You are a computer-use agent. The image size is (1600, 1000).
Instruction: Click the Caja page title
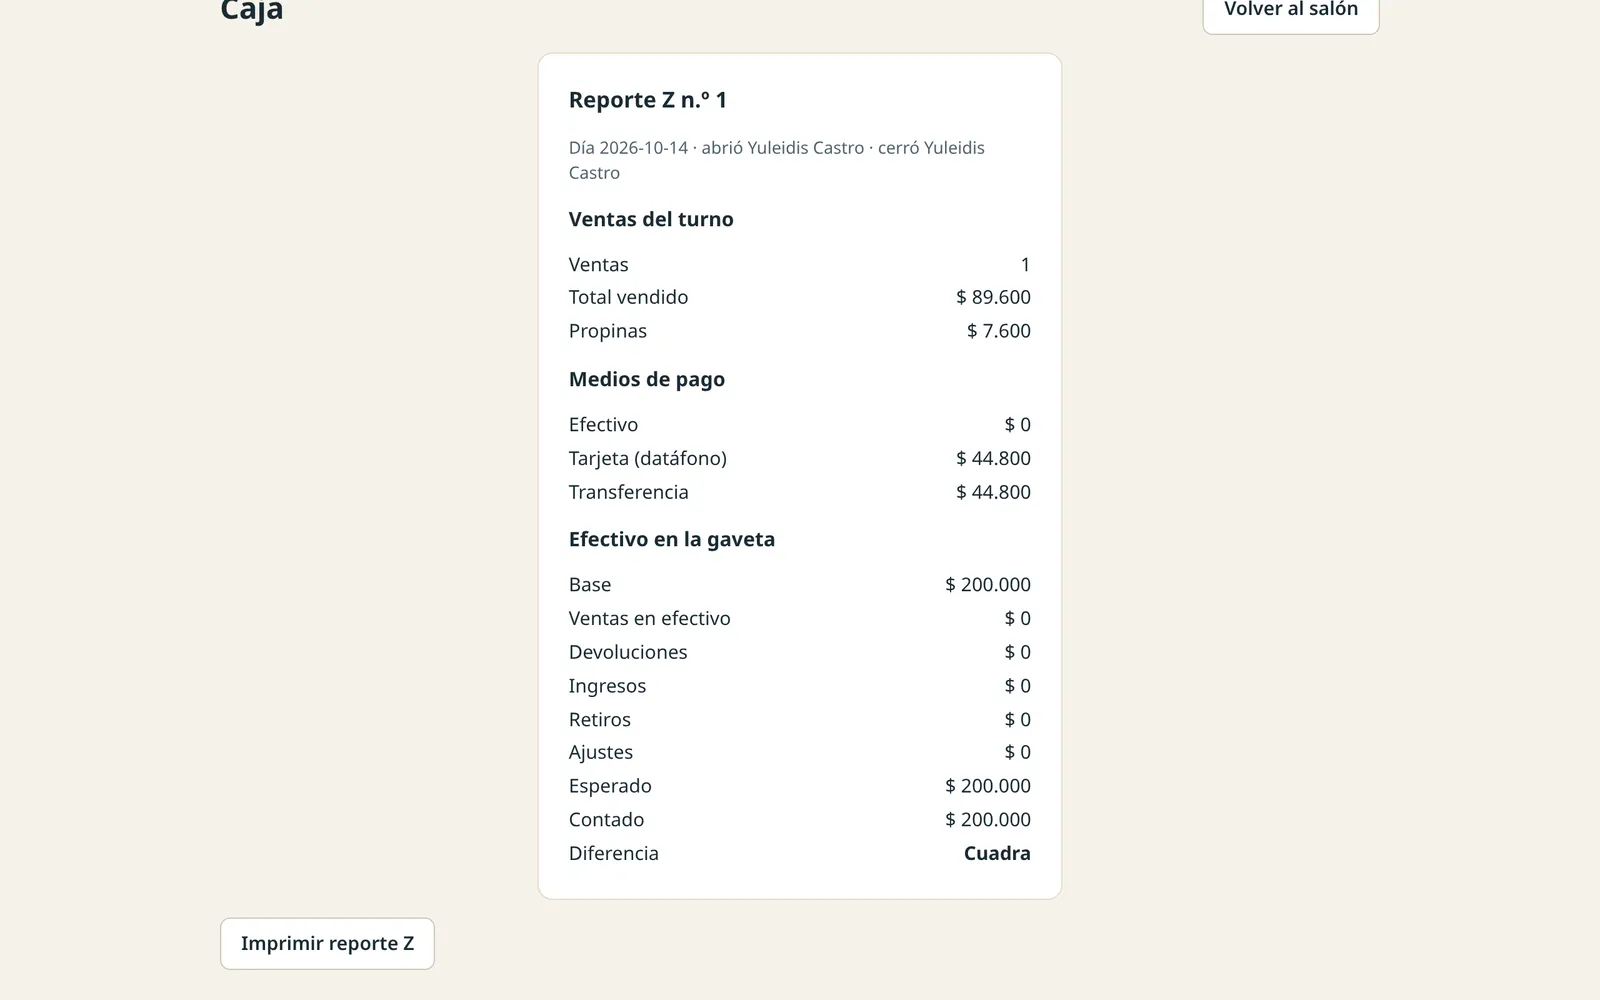[252, 10]
